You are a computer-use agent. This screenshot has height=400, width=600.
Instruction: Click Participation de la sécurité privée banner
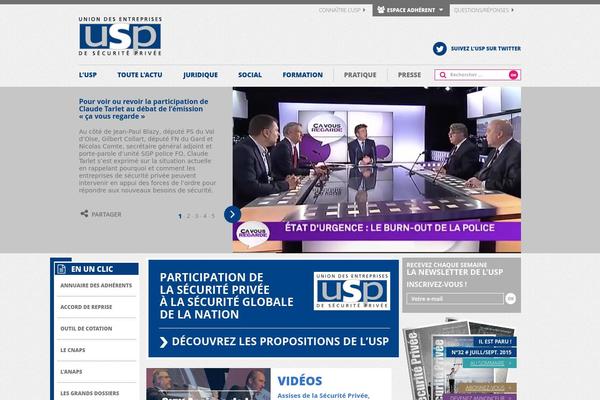274,309
